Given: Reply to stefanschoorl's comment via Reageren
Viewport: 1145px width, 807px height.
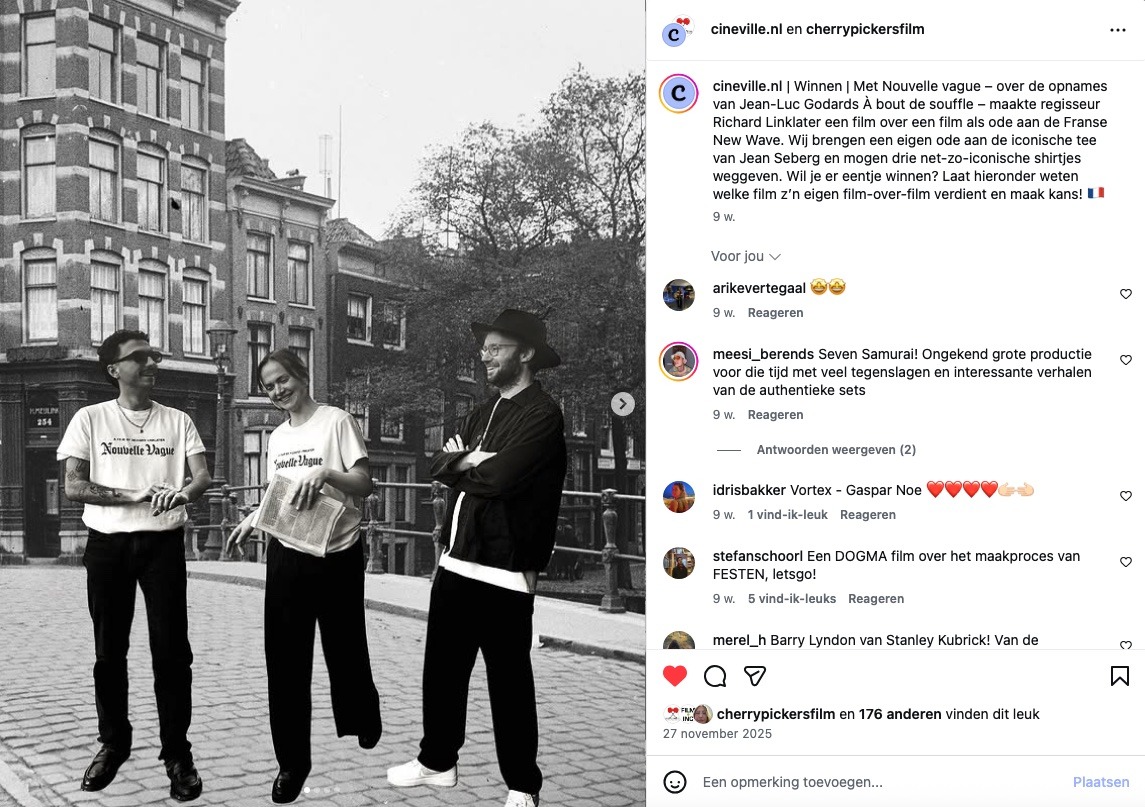Looking at the screenshot, I should pos(876,599).
